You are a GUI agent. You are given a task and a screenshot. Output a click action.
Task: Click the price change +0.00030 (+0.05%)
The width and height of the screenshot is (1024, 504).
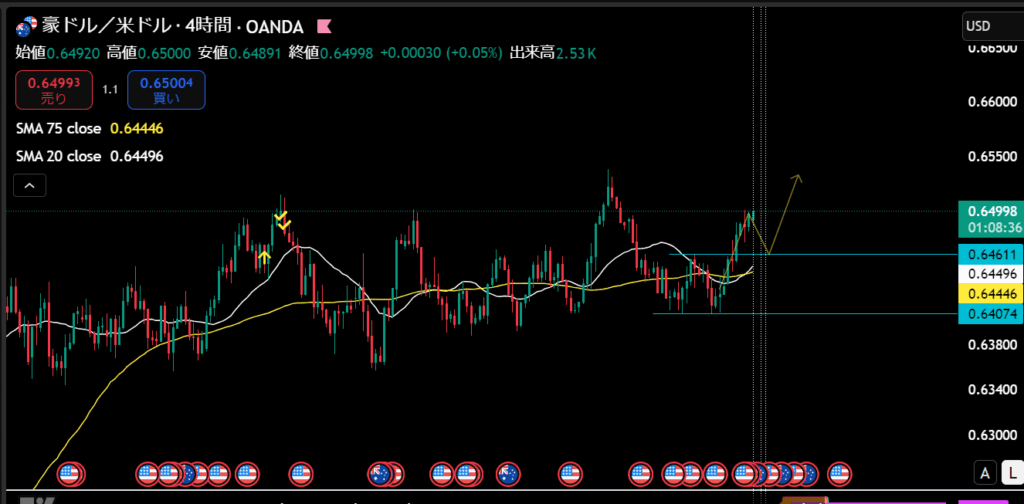442,54
